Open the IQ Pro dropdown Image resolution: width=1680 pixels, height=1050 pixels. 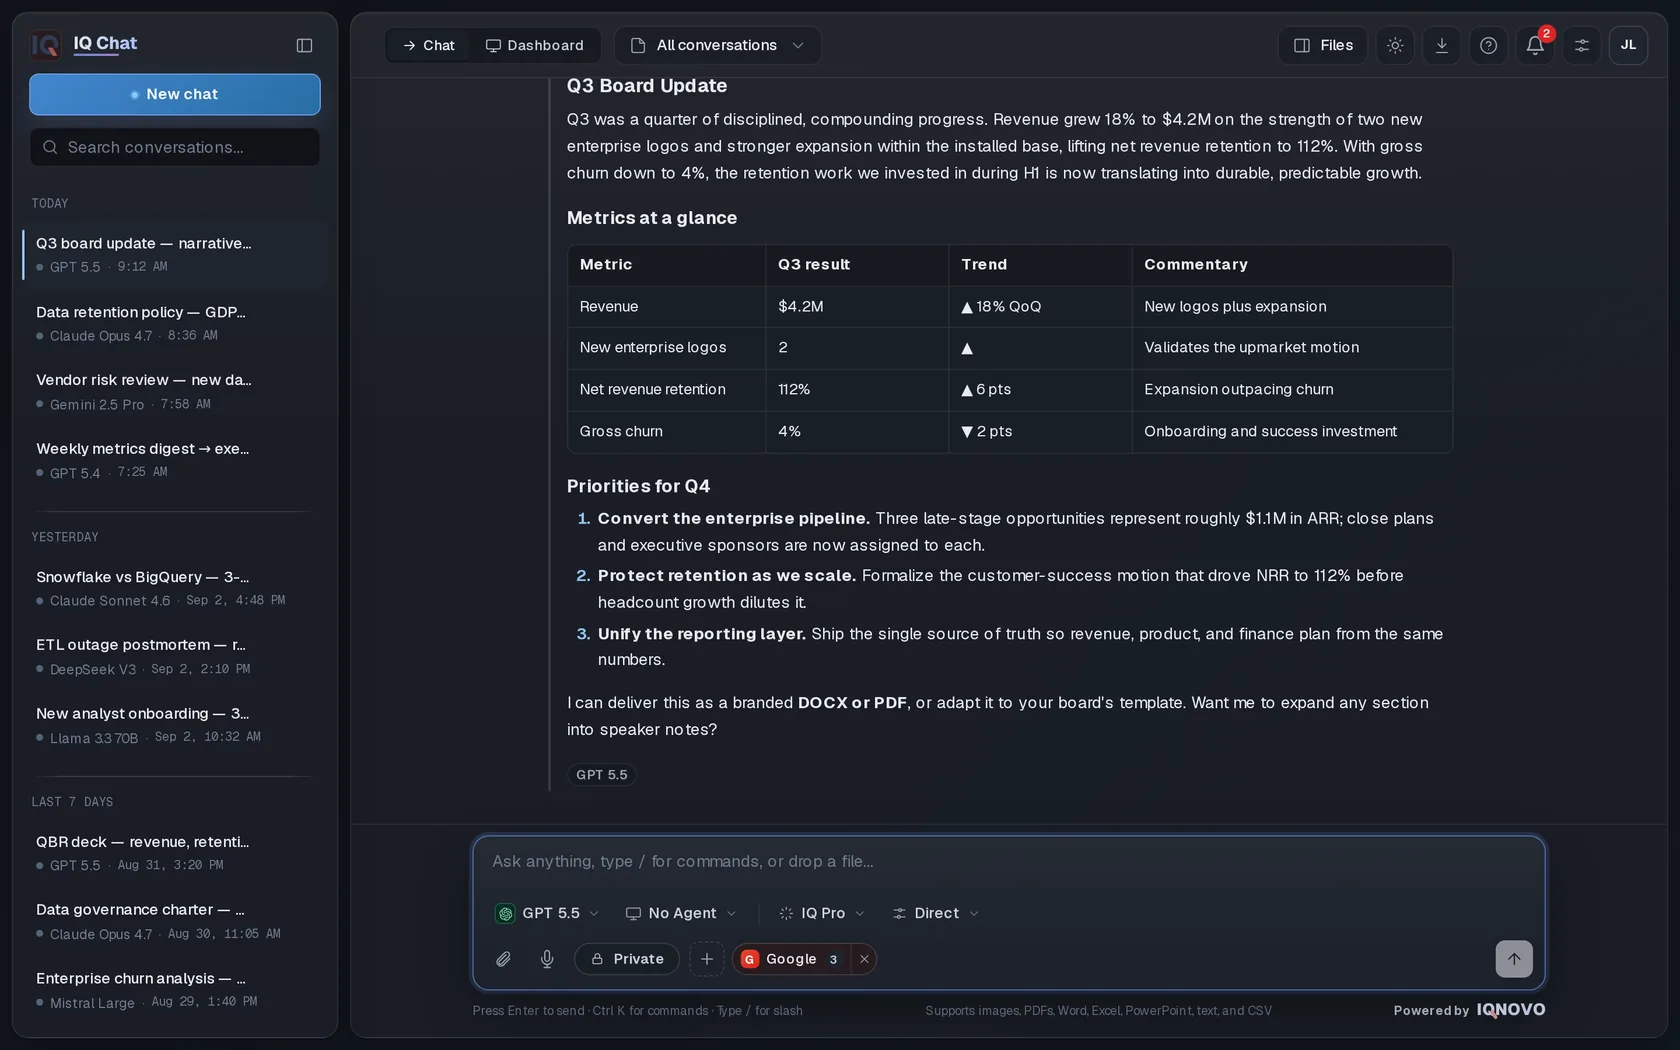pos(822,913)
